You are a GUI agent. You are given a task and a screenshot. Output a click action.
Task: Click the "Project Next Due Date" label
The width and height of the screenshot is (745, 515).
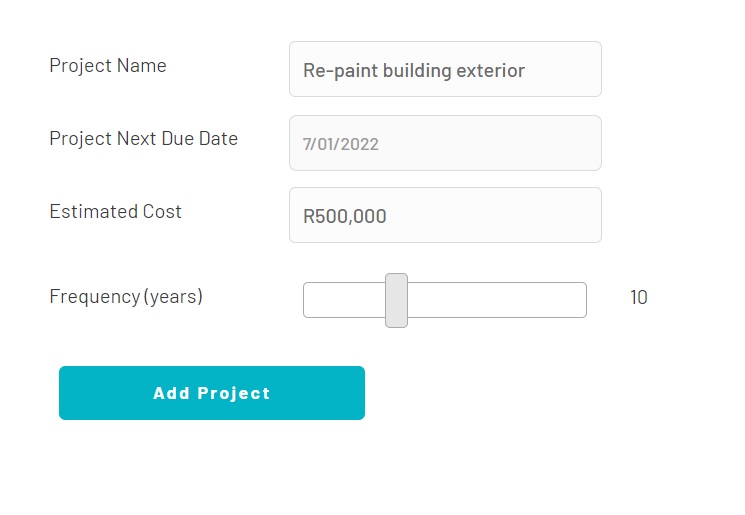click(143, 139)
